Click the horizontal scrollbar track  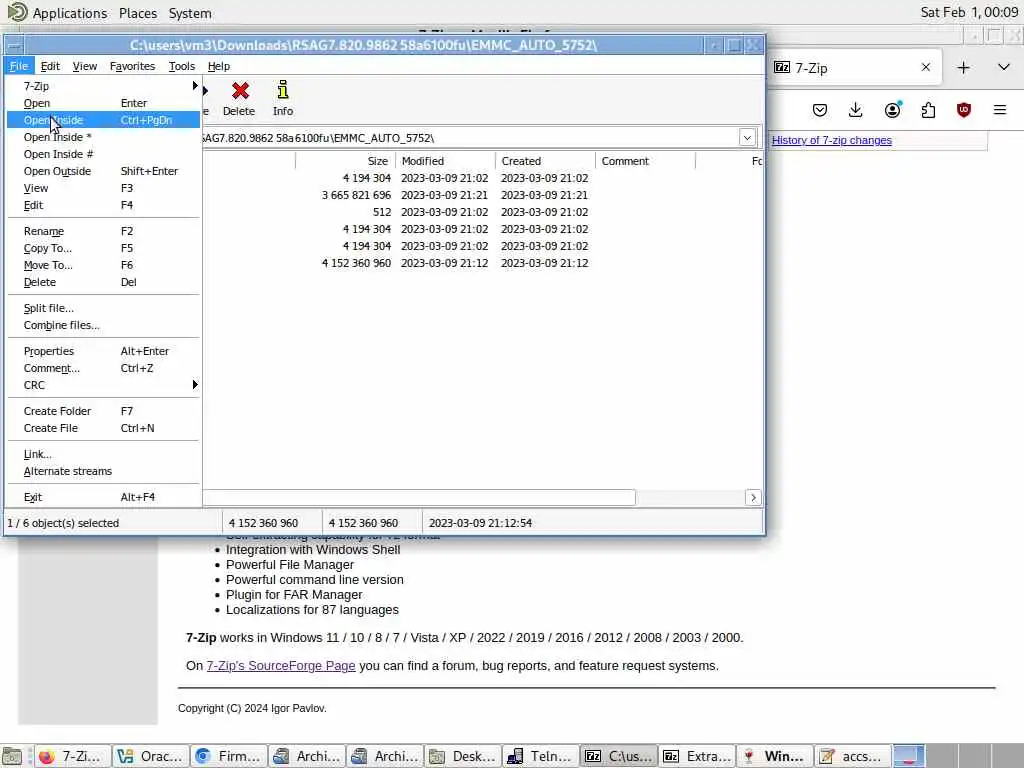pyautogui.click(x=690, y=498)
